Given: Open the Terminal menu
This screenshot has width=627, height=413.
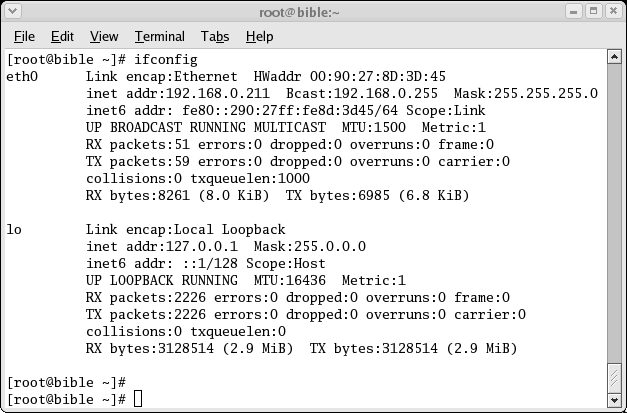Looking at the screenshot, I should click(160, 36).
